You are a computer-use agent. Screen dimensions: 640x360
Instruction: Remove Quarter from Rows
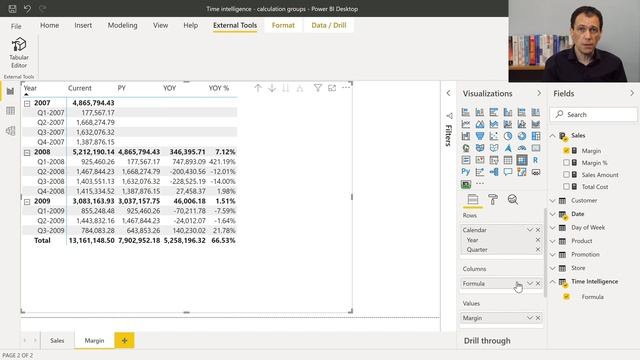(538, 249)
